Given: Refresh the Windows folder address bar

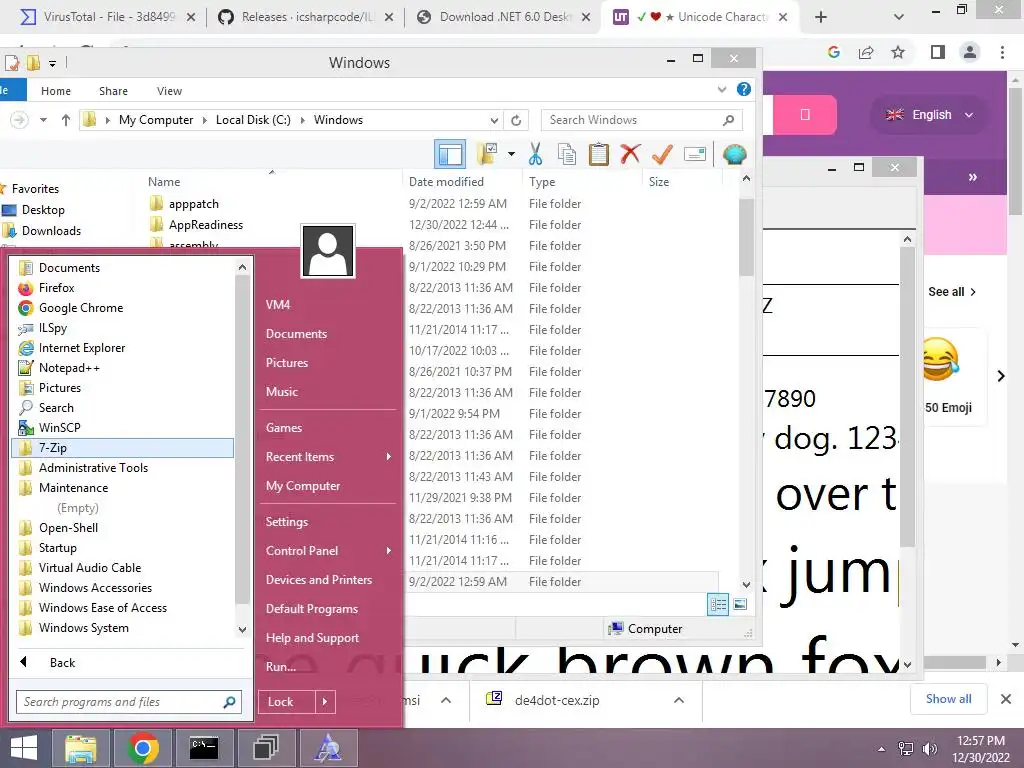Looking at the screenshot, I should click(516, 120).
